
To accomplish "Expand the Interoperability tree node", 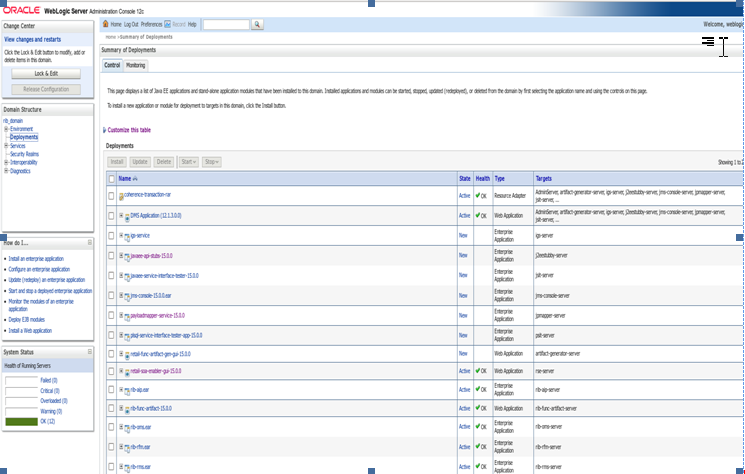I will click(6, 162).
